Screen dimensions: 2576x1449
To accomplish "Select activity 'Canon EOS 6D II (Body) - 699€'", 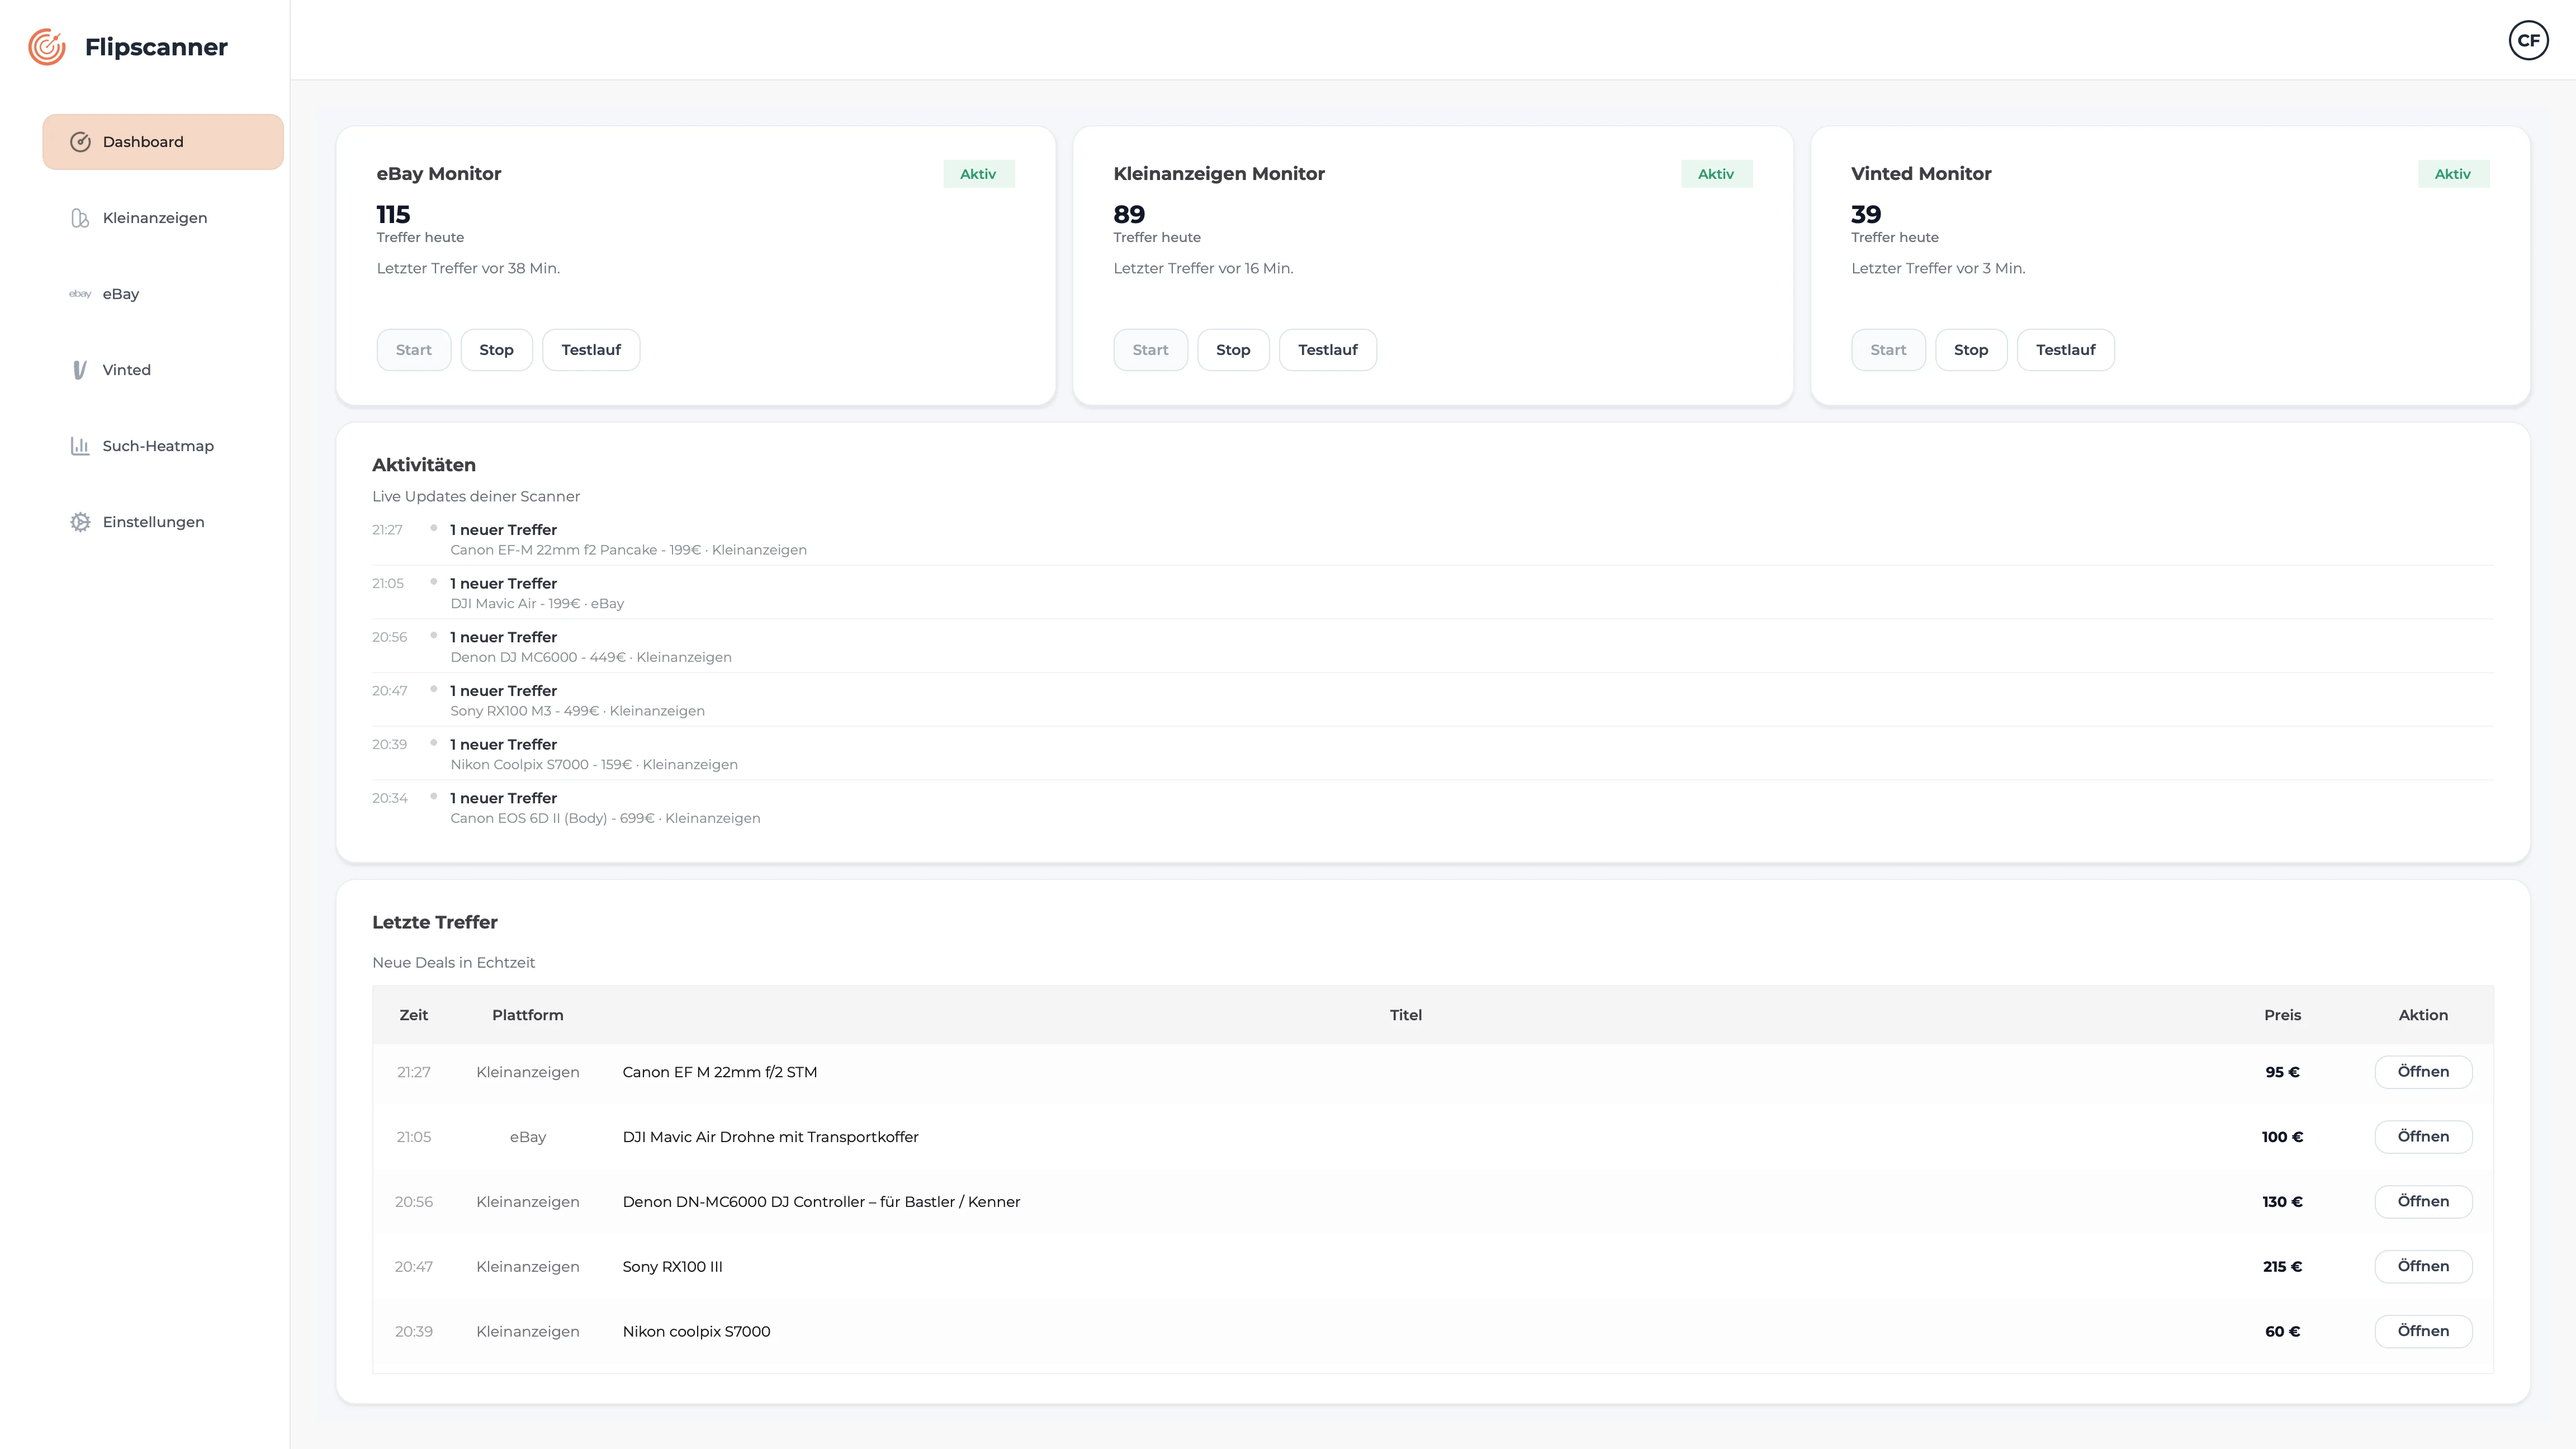I will [x=1431, y=808].
